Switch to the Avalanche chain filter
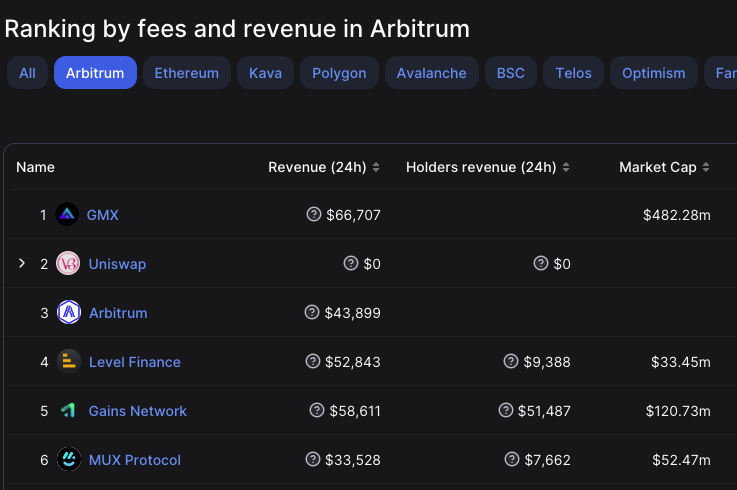 click(x=431, y=73)
